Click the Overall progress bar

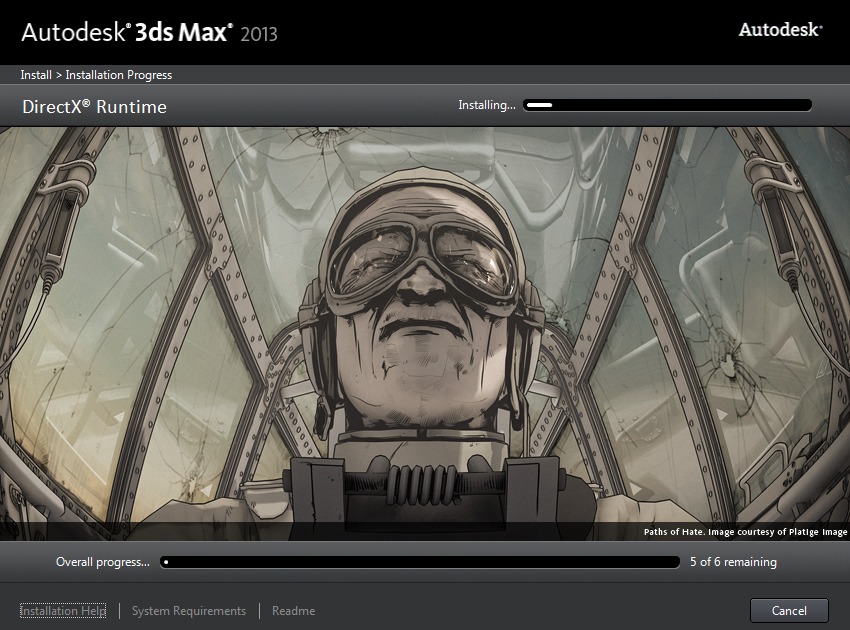click(420, 562)
